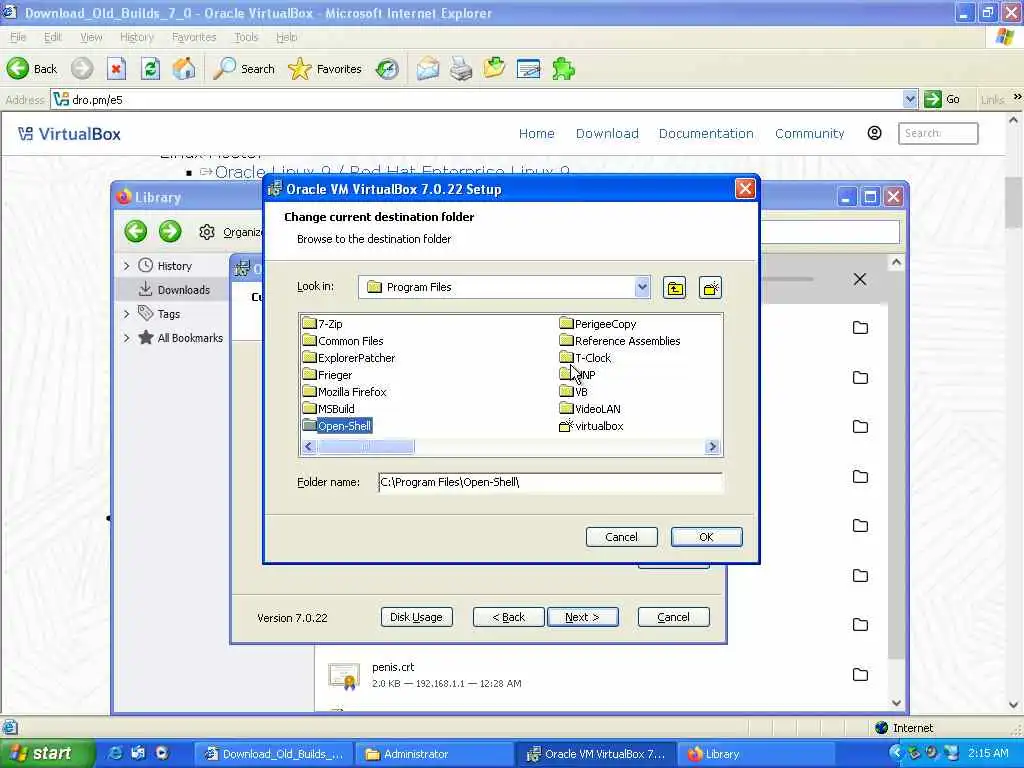Open the Tools menu in IE

coord(246,37)
